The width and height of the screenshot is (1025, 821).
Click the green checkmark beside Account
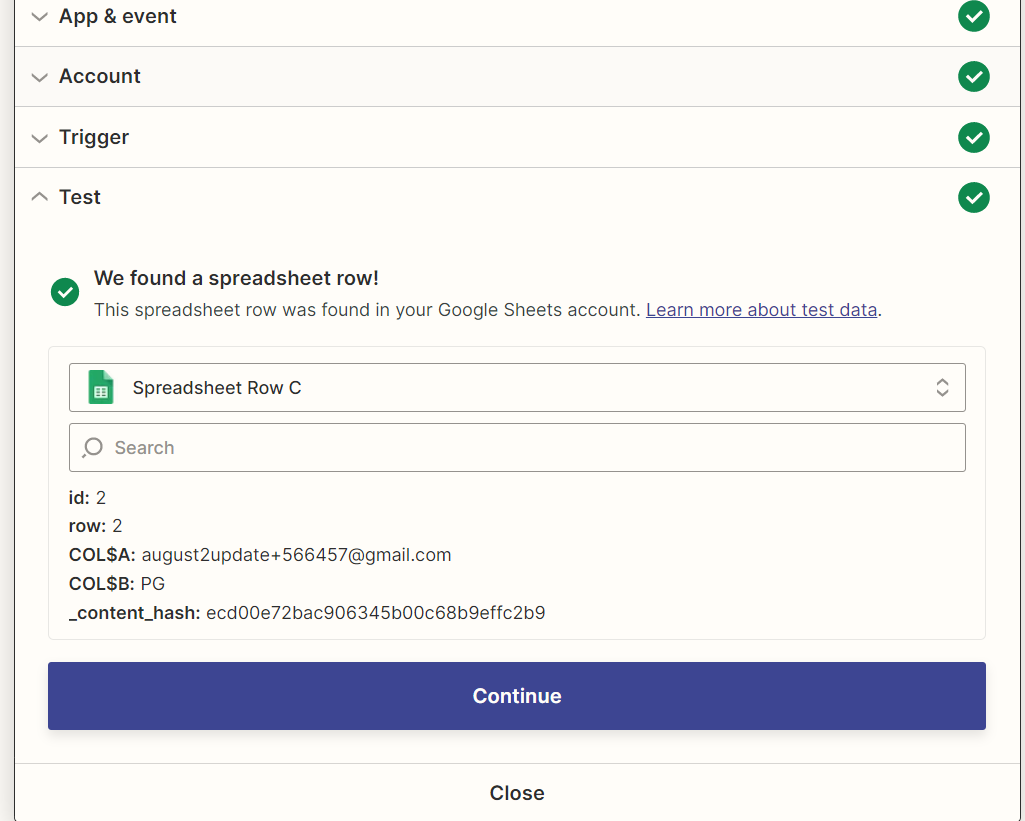(973, 77)
